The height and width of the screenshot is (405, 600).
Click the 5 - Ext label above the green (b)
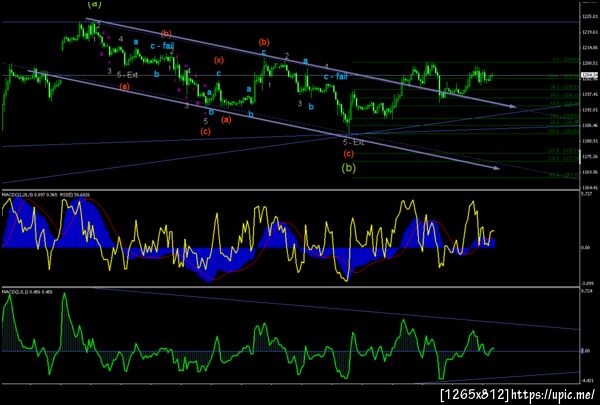[x=353, y=142]
